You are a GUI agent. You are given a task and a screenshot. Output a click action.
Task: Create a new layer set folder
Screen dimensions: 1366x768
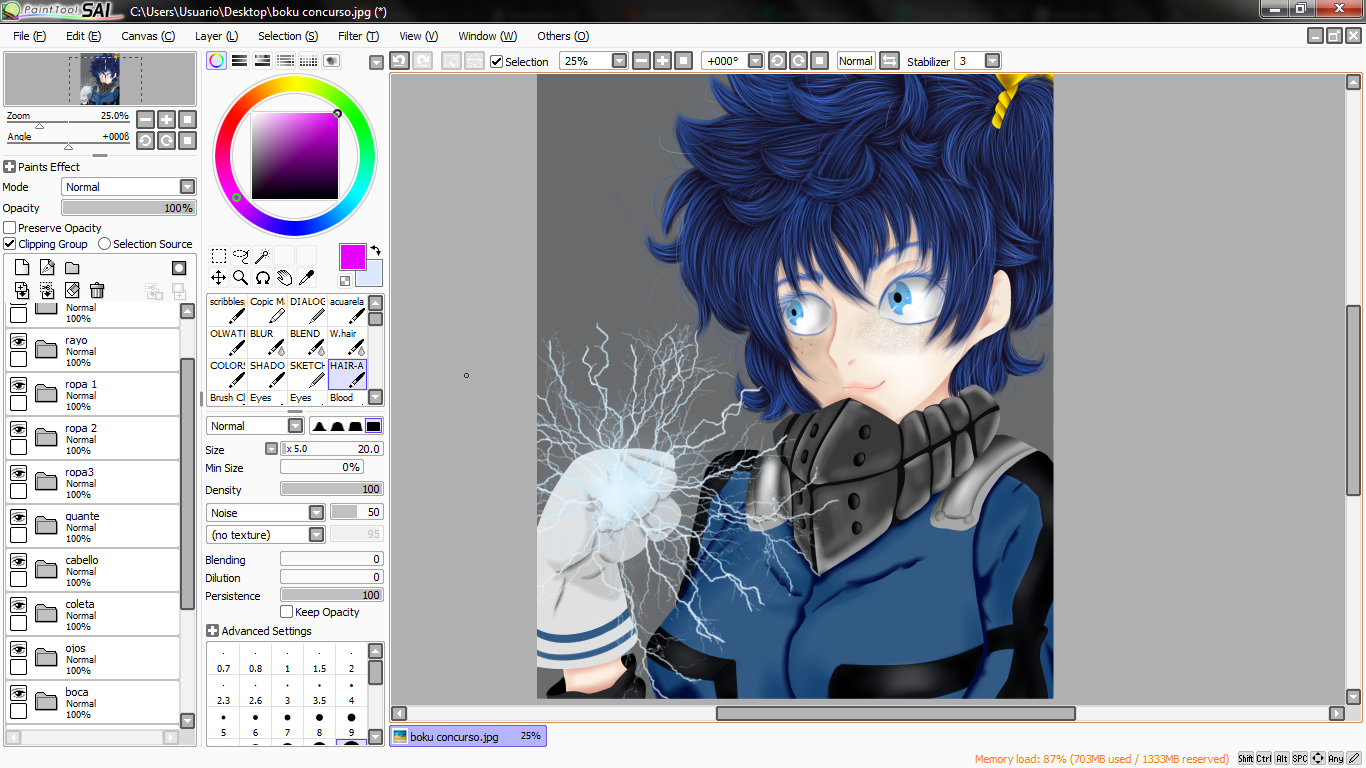coord(72,268)
